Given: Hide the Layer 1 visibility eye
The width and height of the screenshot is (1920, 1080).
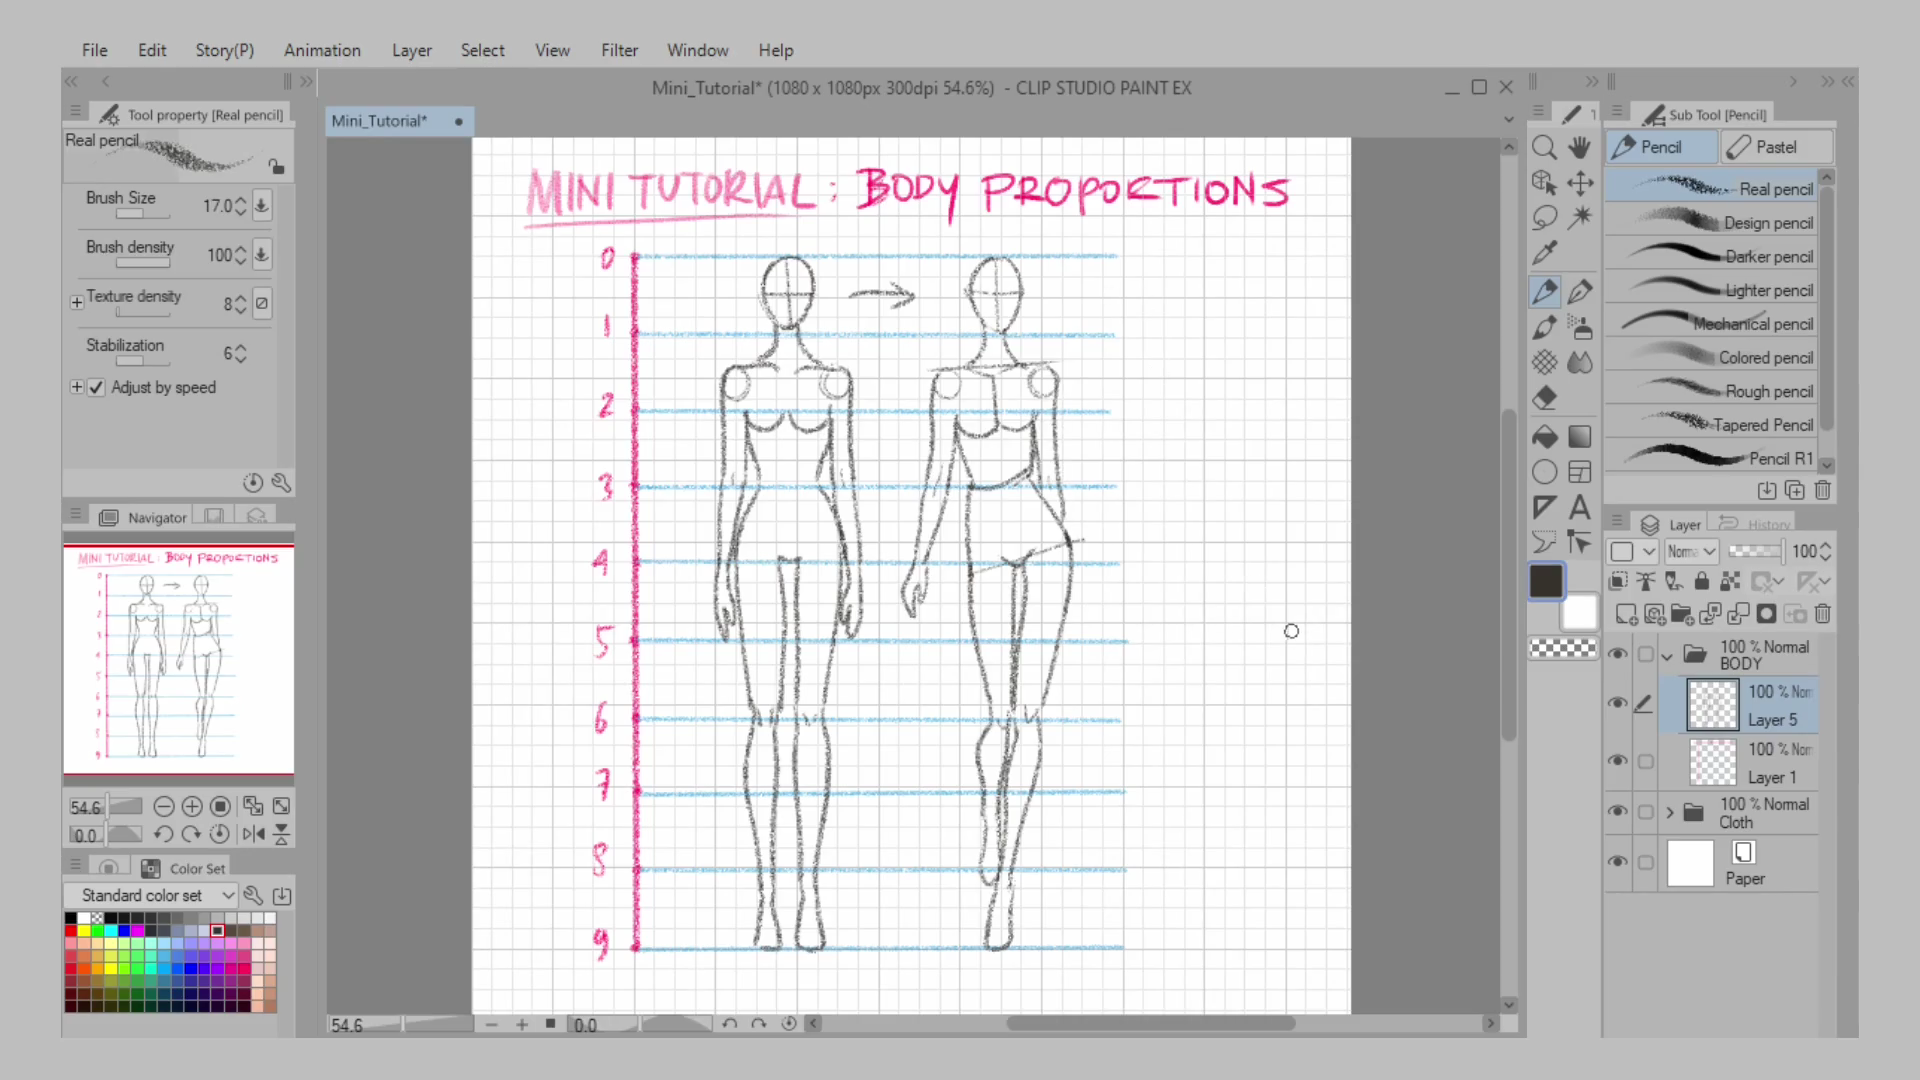Looking at the screenshot, I should [1617, 761].
